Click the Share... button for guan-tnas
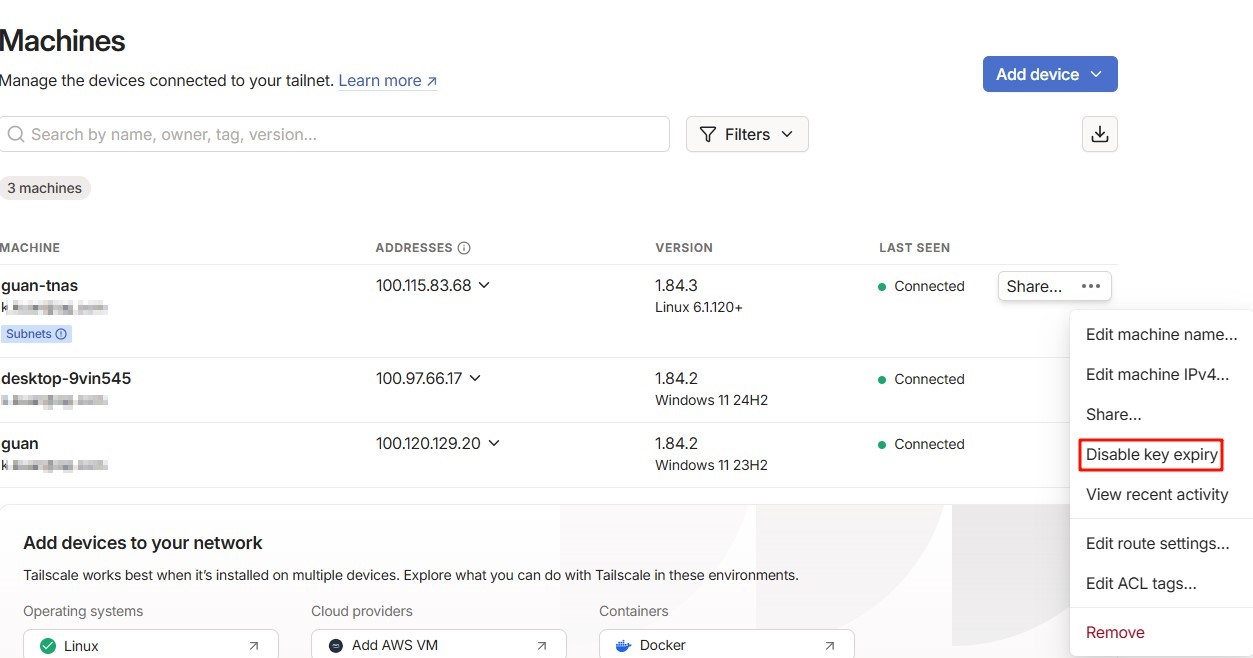Image resolution: width=1253 pixels, height=658 pixels. click(1034, 286)
